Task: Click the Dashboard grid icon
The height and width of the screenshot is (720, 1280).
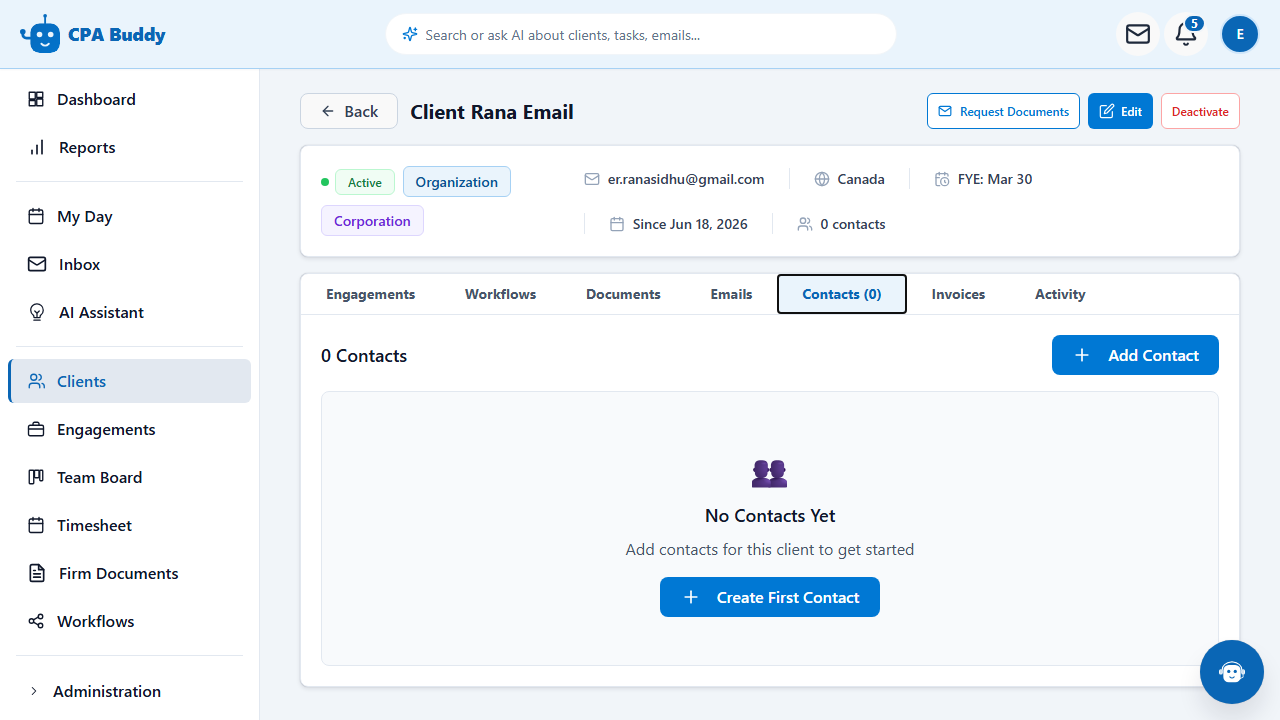Action: click(x=36, y=99)
